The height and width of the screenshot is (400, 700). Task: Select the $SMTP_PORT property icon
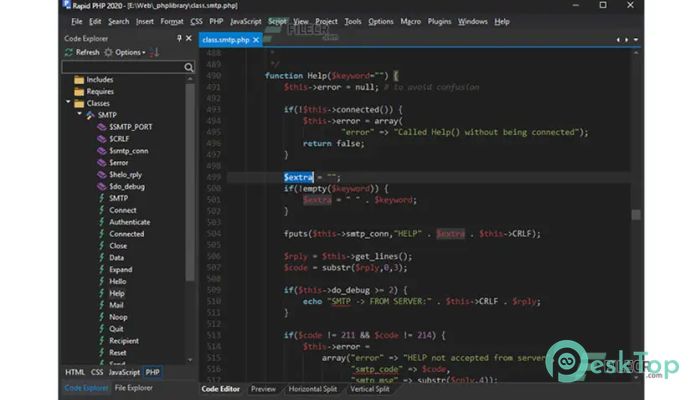pyautogui.click(x=102, y=127)
